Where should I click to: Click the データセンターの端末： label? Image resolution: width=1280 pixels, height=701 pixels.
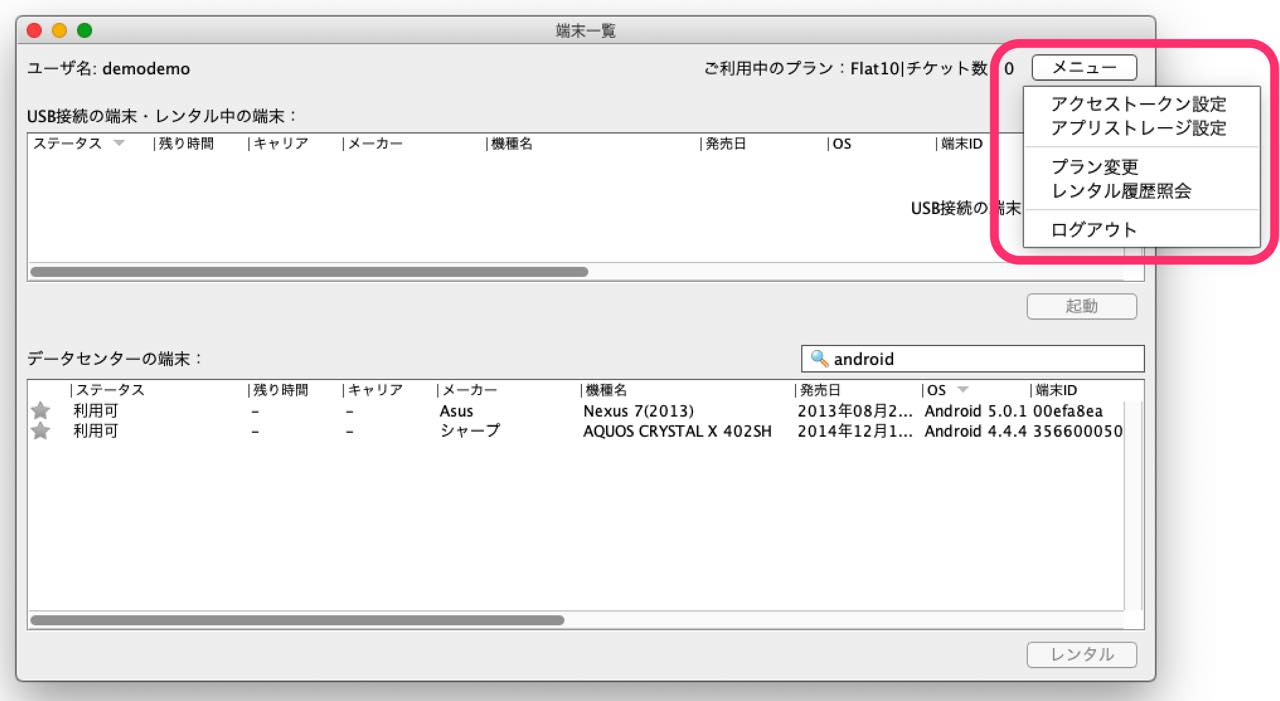[115, 359]
